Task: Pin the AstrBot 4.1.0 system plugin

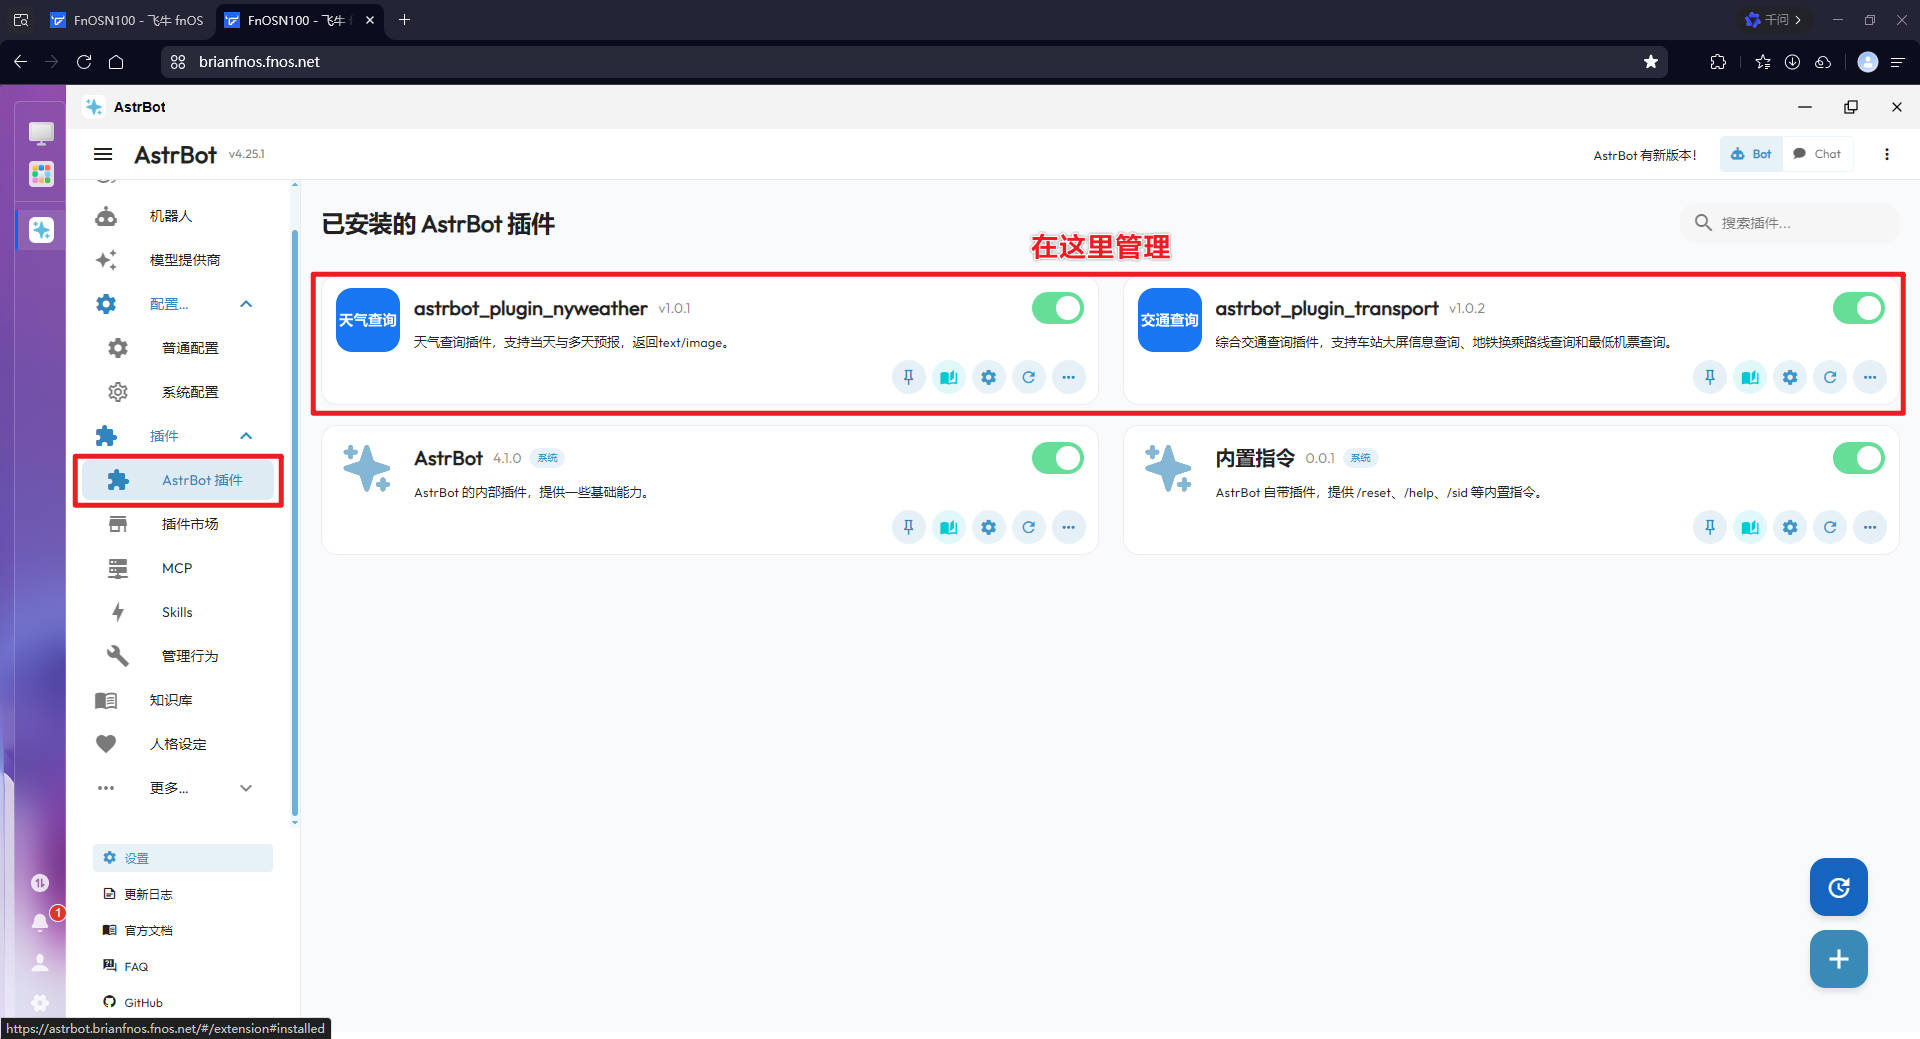Action: [x=908, y=527]
